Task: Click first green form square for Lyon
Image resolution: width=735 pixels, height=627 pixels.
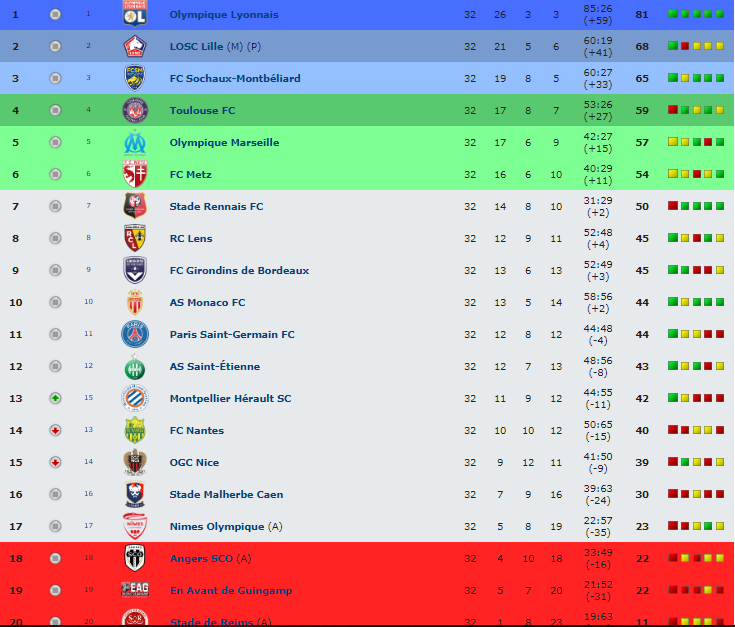Action: tap(673, 14)
